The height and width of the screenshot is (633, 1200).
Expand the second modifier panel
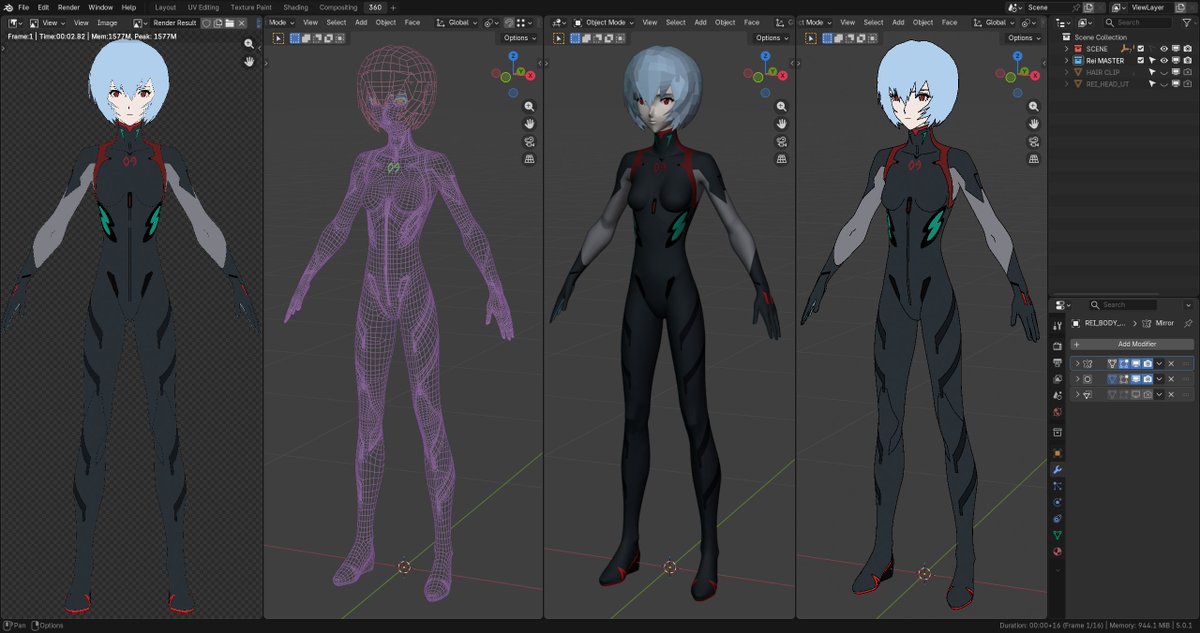click(1077, 379)
